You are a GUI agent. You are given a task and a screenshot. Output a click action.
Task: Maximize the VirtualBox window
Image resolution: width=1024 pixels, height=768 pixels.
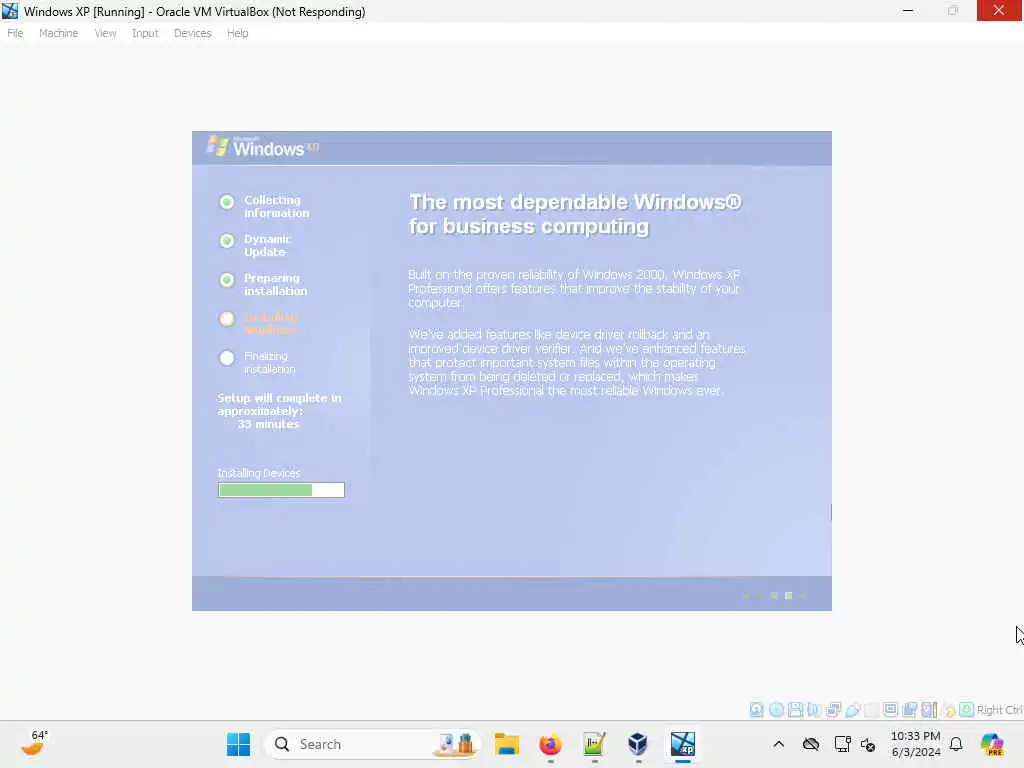[x=953, y=11]
